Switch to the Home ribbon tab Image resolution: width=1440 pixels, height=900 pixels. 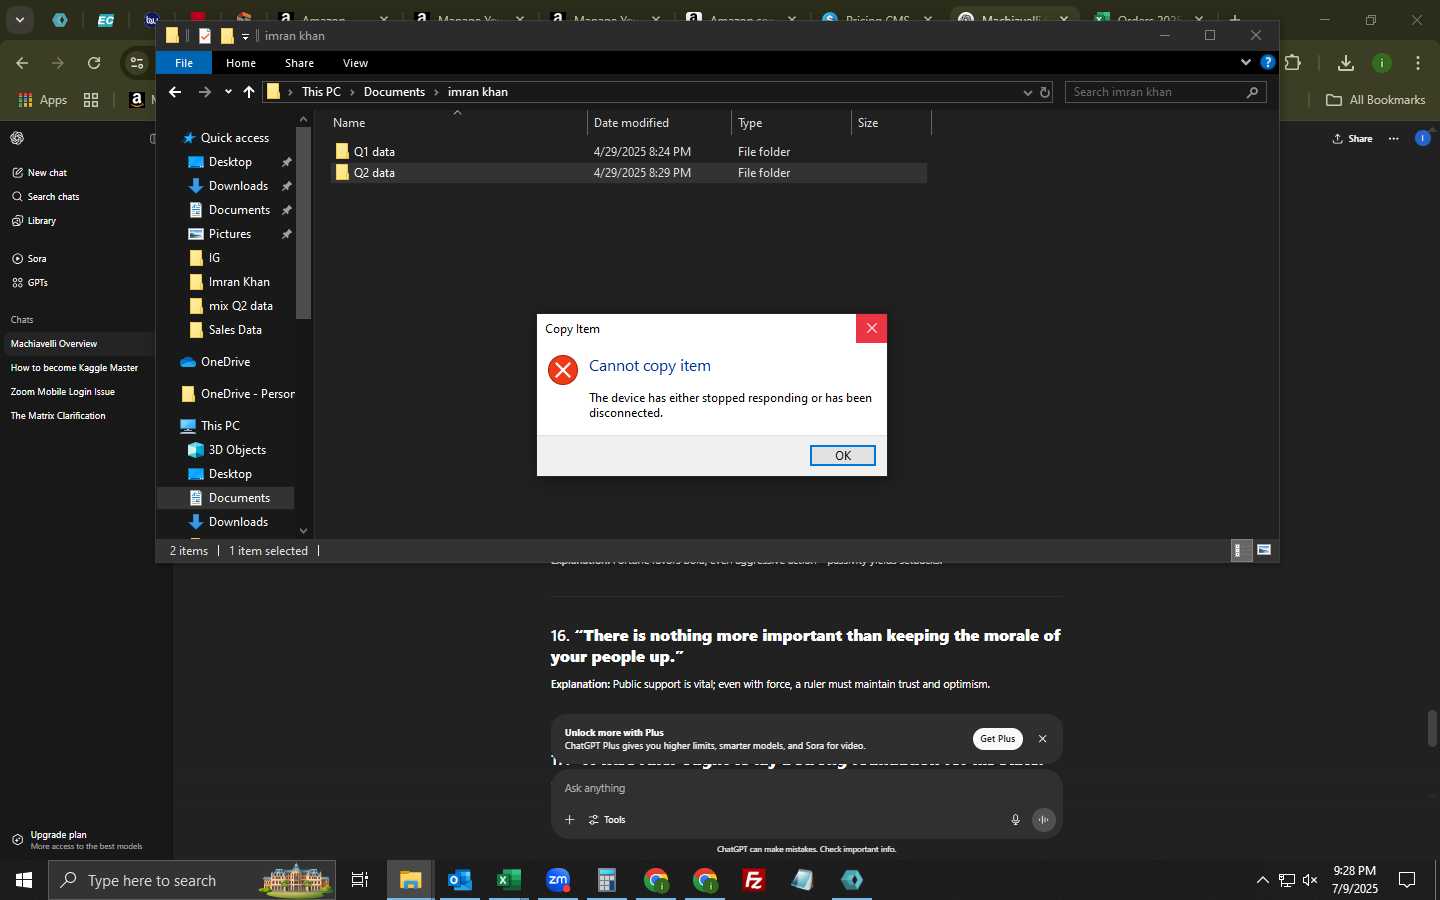coord(241,63)
